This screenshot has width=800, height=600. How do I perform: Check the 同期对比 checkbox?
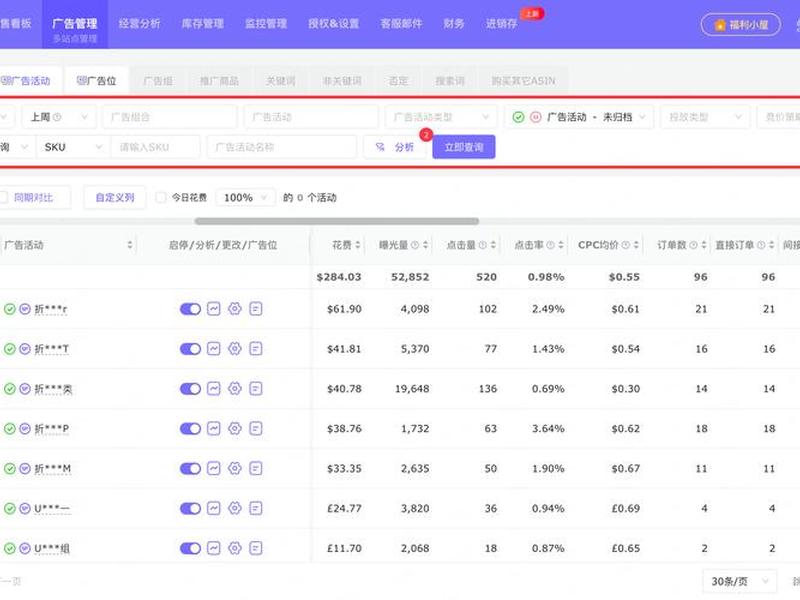click(3, 197)
